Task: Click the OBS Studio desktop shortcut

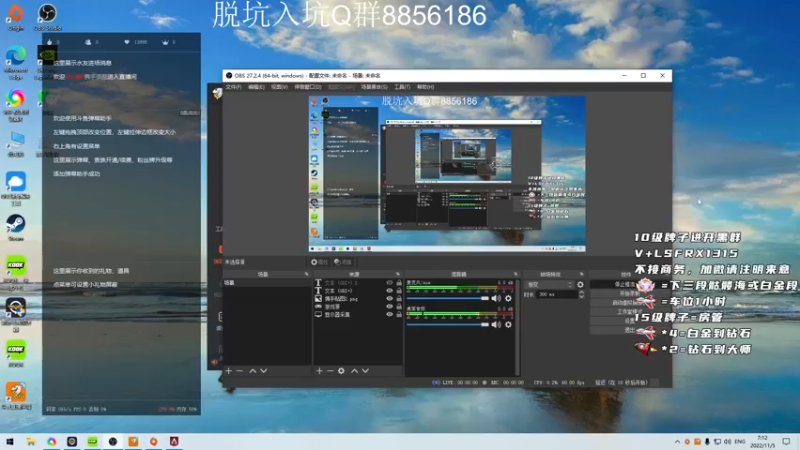Action: (47, 17)
